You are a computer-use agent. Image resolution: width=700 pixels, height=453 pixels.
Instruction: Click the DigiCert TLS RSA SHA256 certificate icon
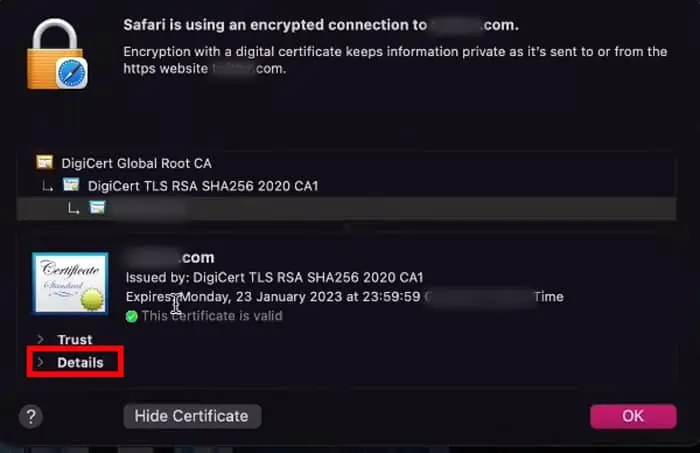coord(71,185)
